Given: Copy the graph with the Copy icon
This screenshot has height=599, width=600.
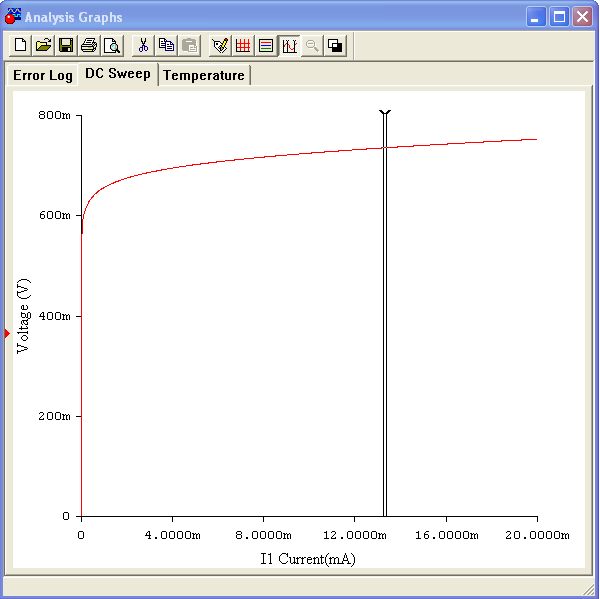Looking at the screenshot, I should [166, 46].
